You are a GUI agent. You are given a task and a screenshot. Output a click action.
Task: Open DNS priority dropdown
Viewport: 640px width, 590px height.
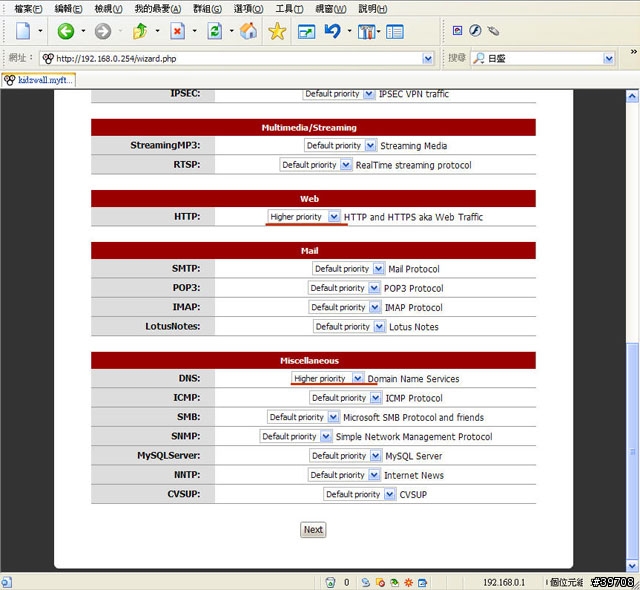coord(327,378)
